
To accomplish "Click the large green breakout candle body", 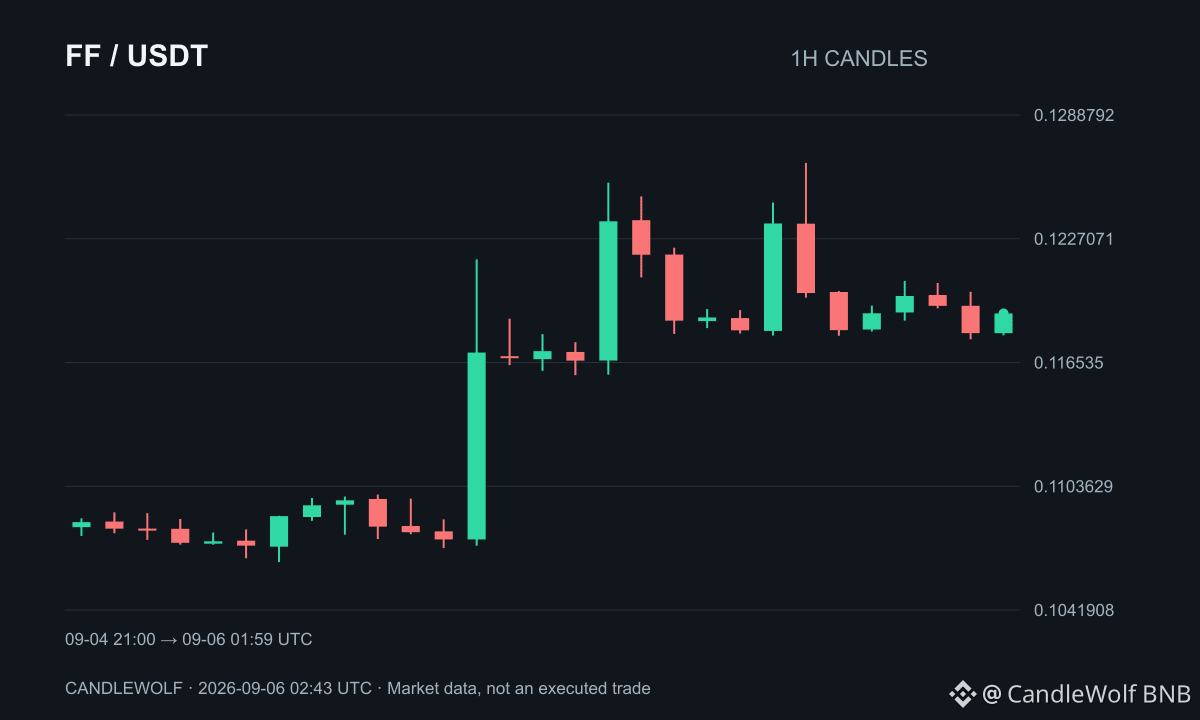I will tap(476, 446).
